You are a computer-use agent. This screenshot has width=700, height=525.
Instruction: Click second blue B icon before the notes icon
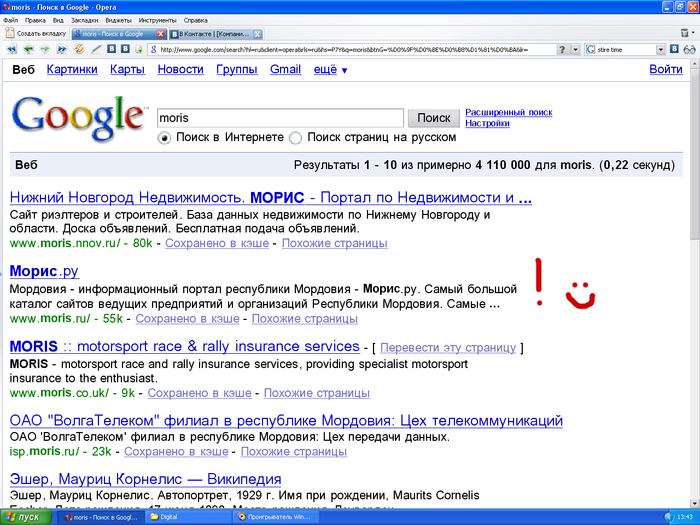[x=125, y=49]
